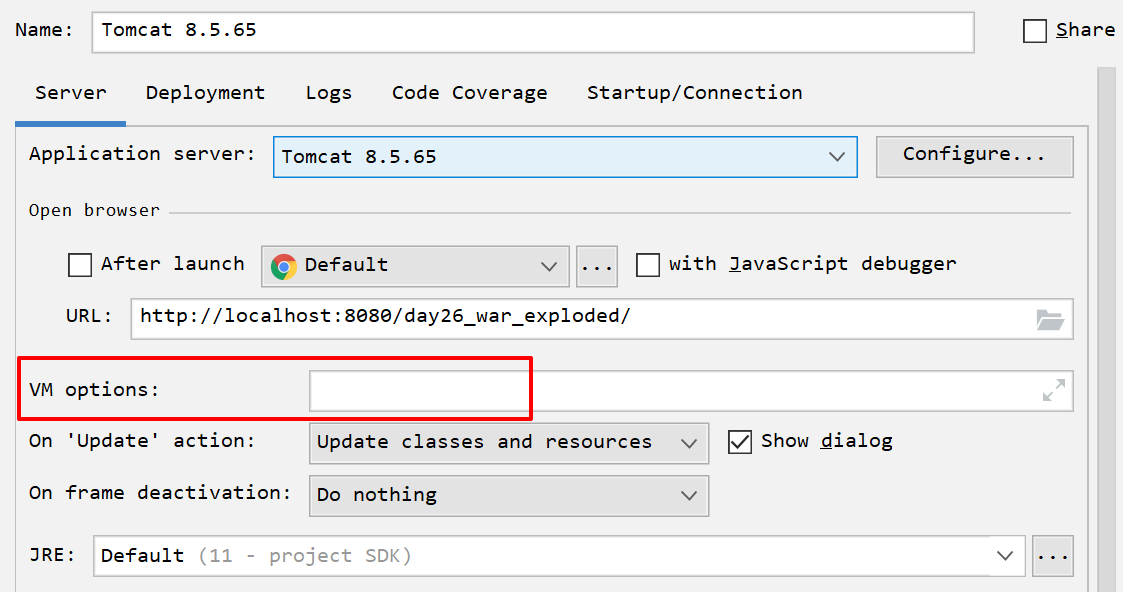Screen dimensions: 1123x592
Task: Uncheck the Show dialog checkbox
Action: 740,442
